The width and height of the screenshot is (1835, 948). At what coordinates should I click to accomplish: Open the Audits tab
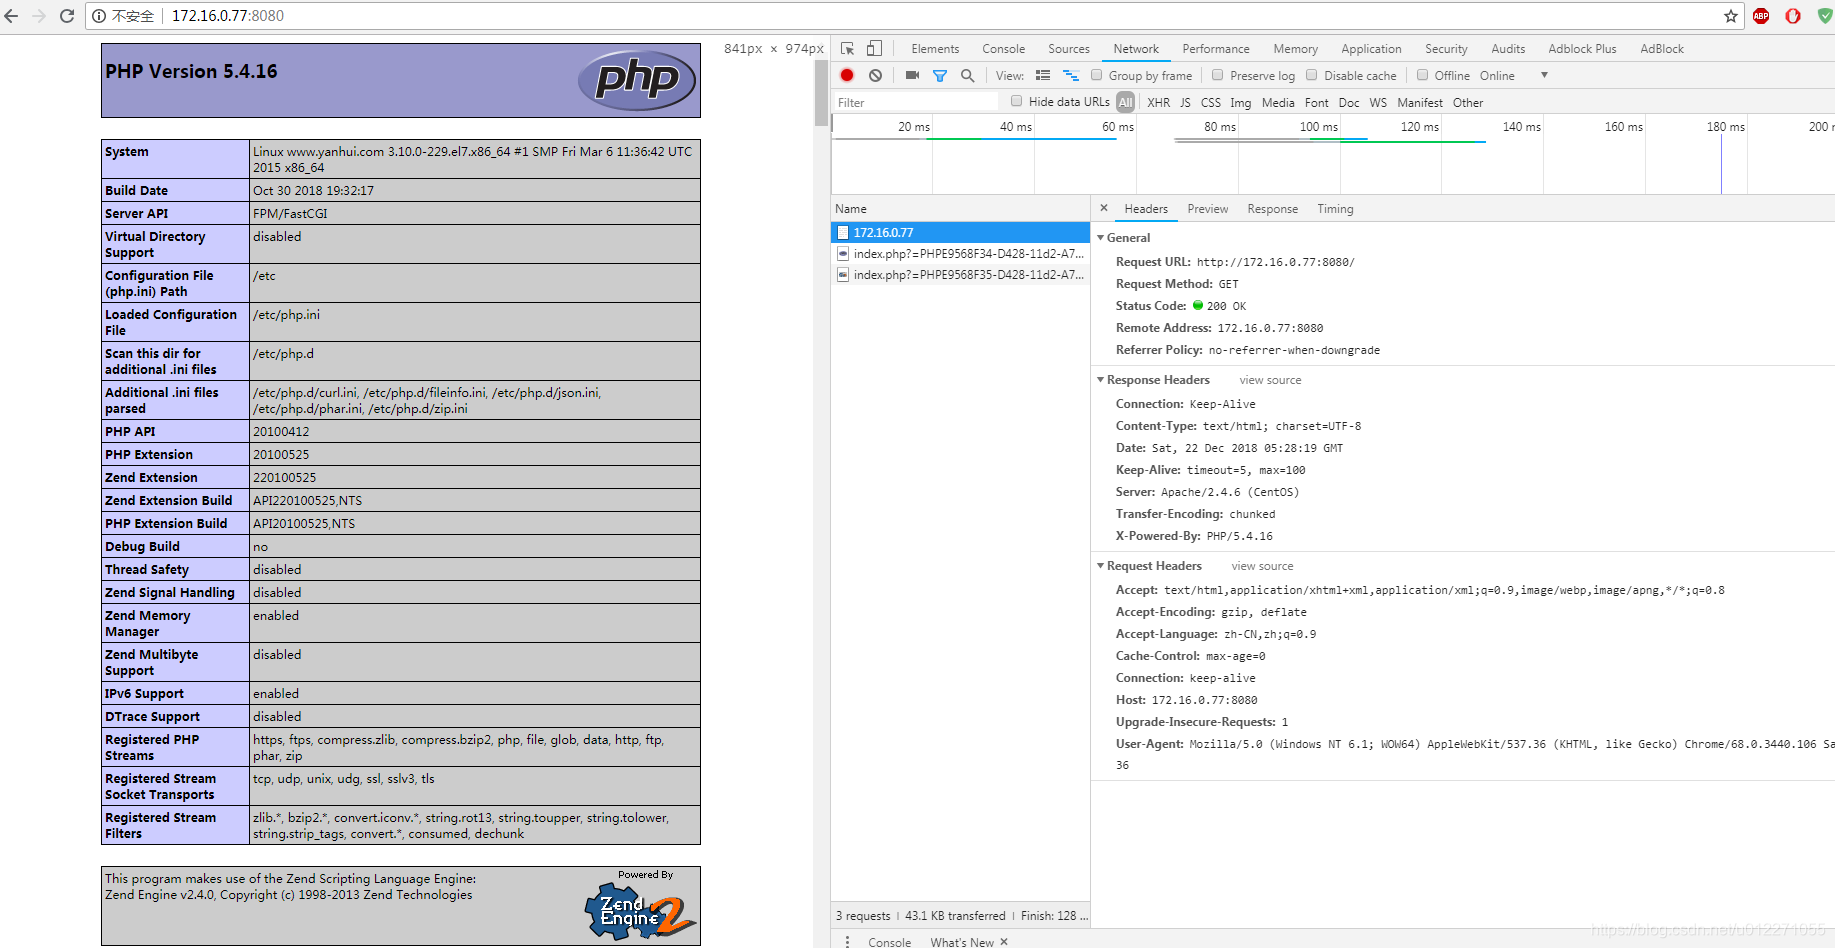point(1508,48)
